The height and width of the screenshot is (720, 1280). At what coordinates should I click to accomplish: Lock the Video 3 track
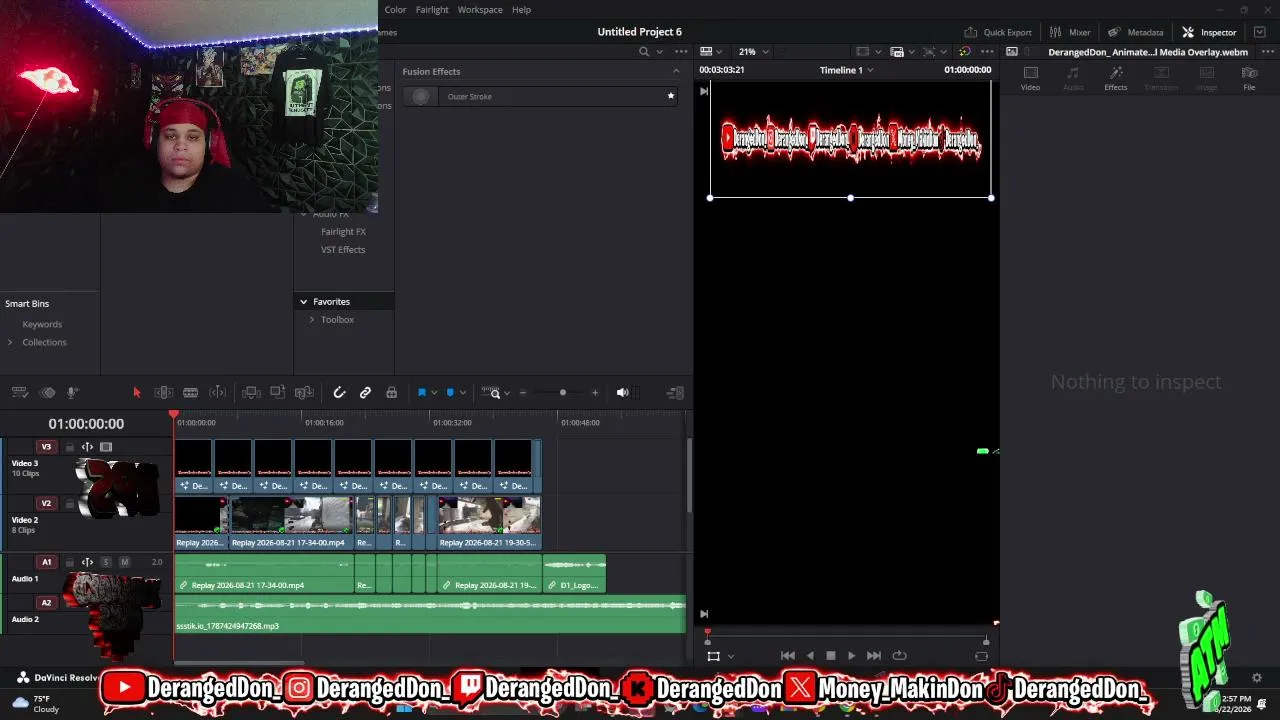[69, 447]
